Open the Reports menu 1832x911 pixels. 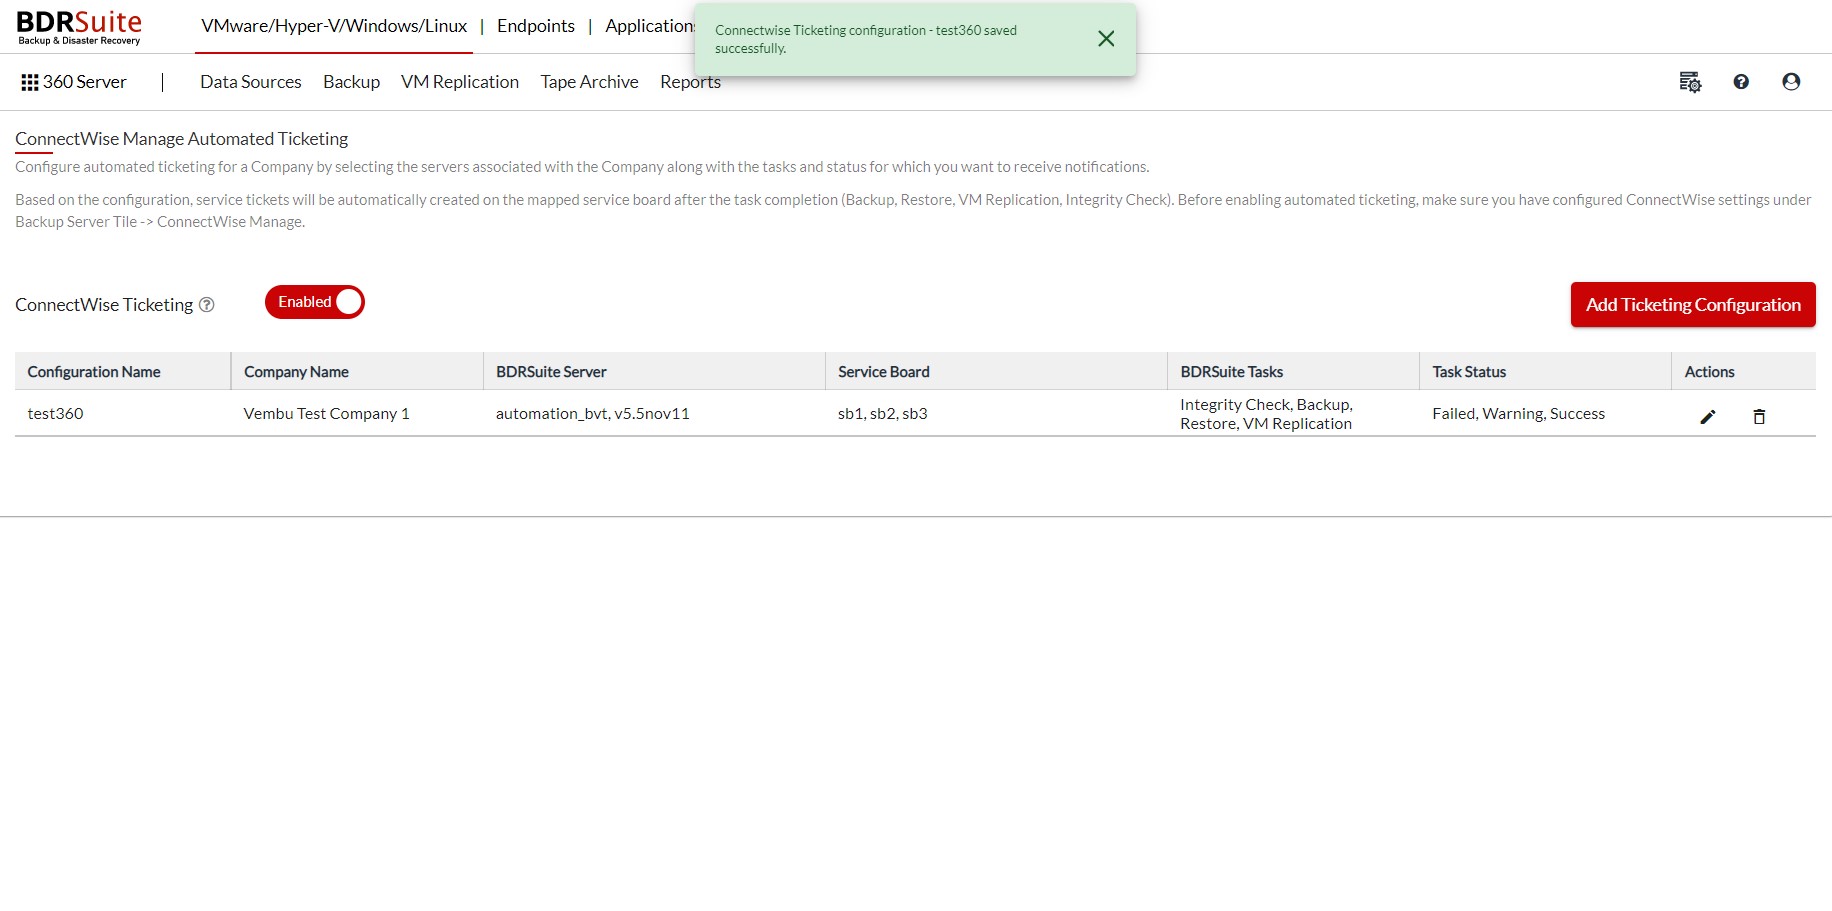[x=690, y=82]
